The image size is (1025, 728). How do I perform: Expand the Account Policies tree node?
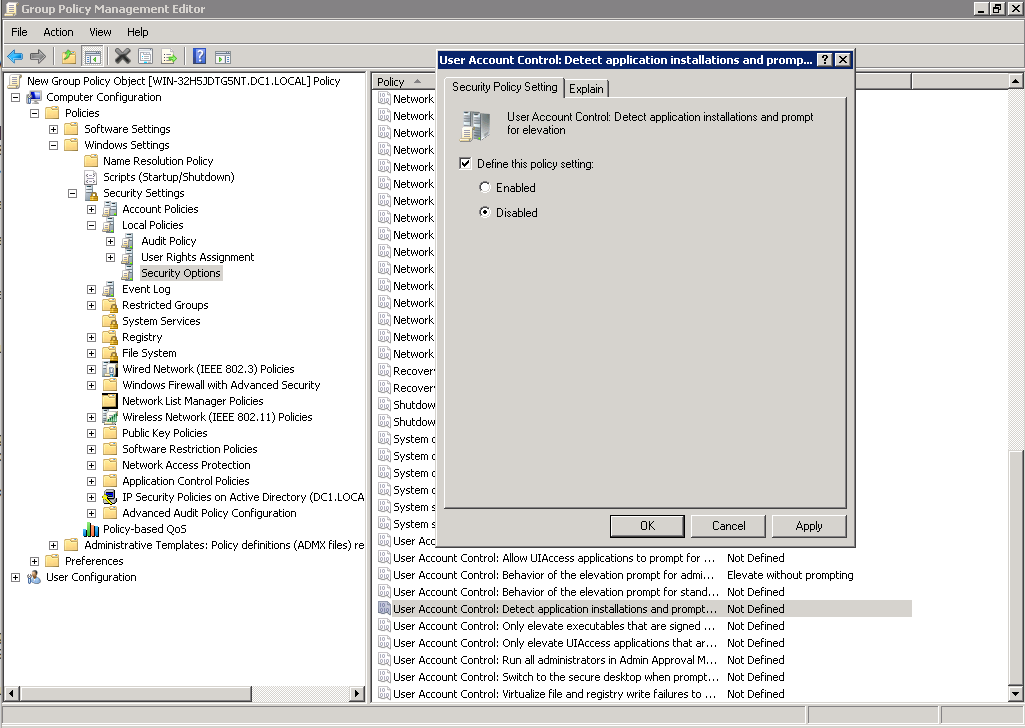[92, 209]
